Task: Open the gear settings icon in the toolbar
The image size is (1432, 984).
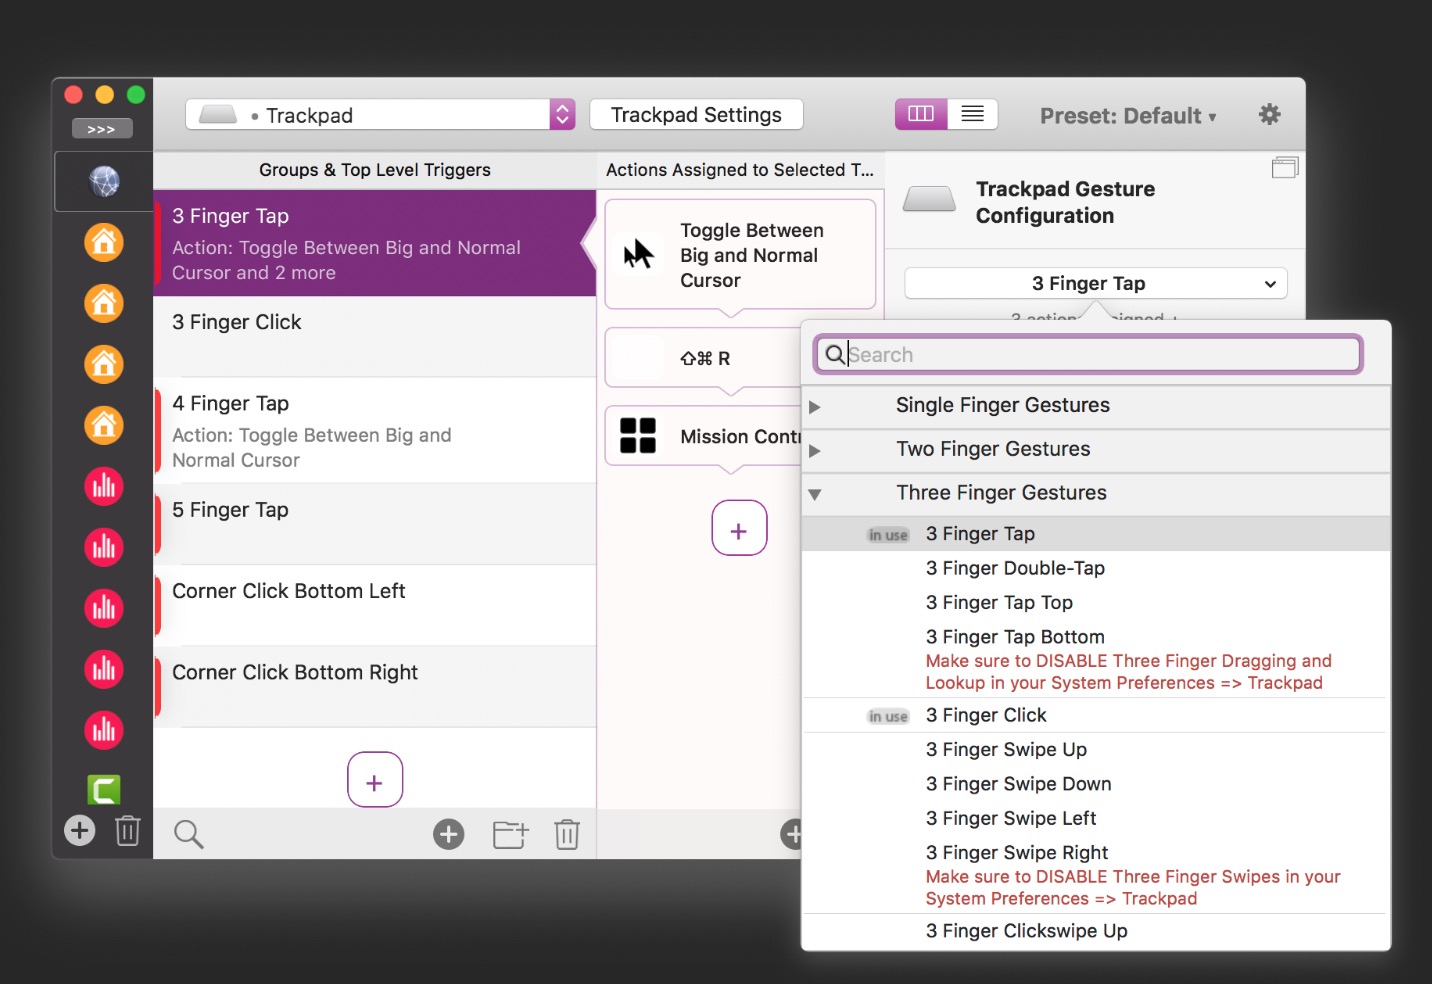Action: tap(1269, 114)
